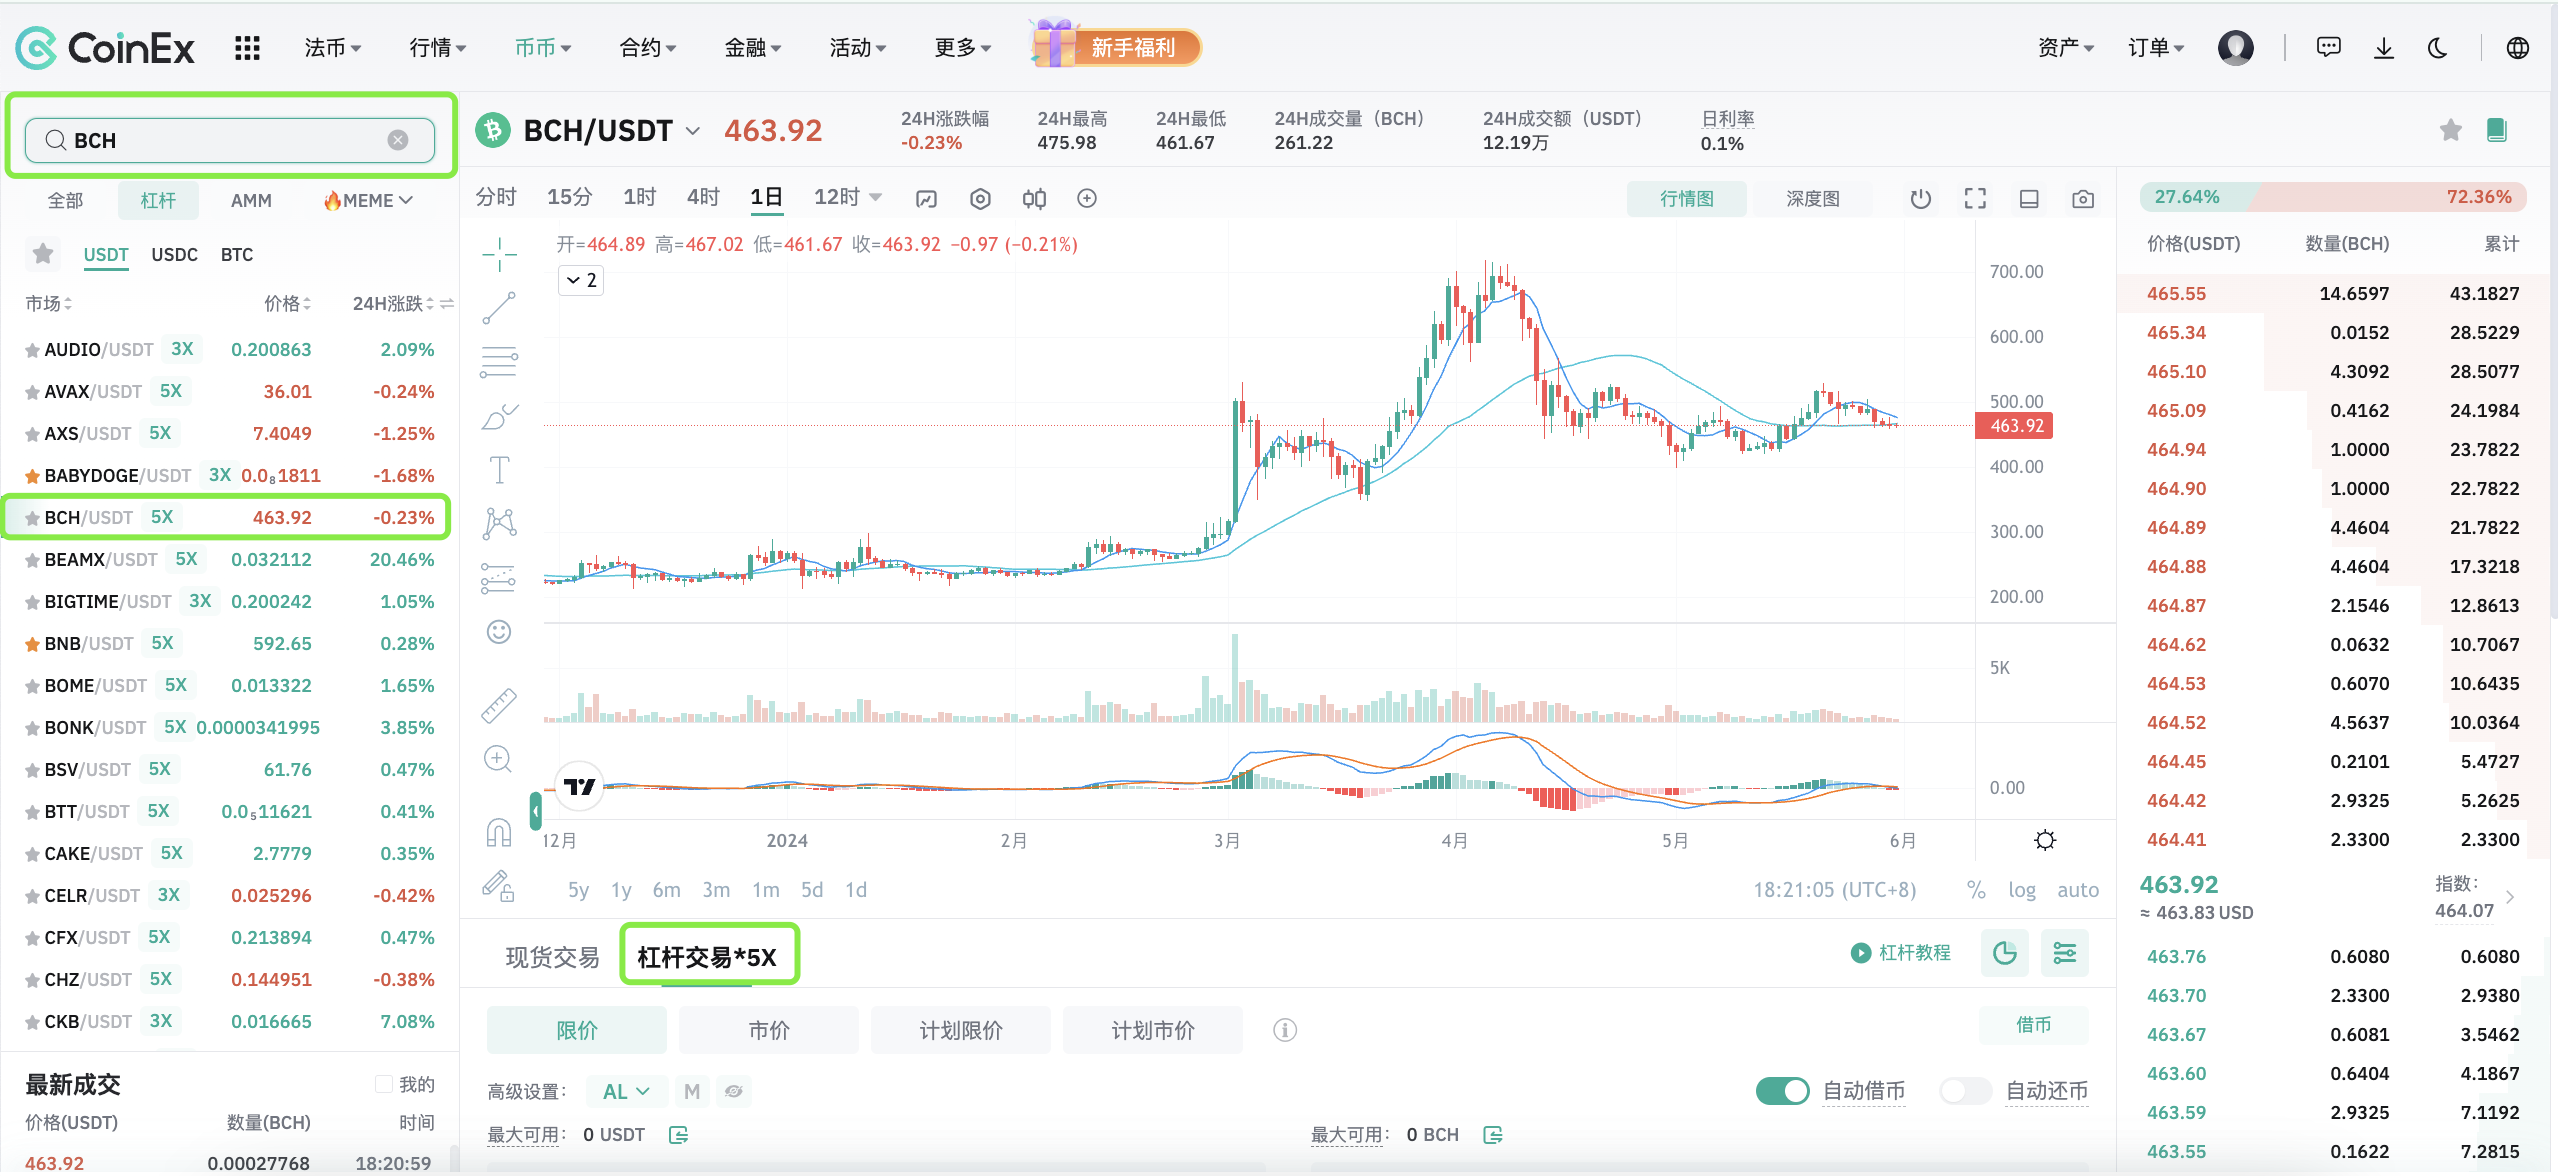
Task: Check the 我的 (mine) trades checkbox
Action: point(383,1084)
